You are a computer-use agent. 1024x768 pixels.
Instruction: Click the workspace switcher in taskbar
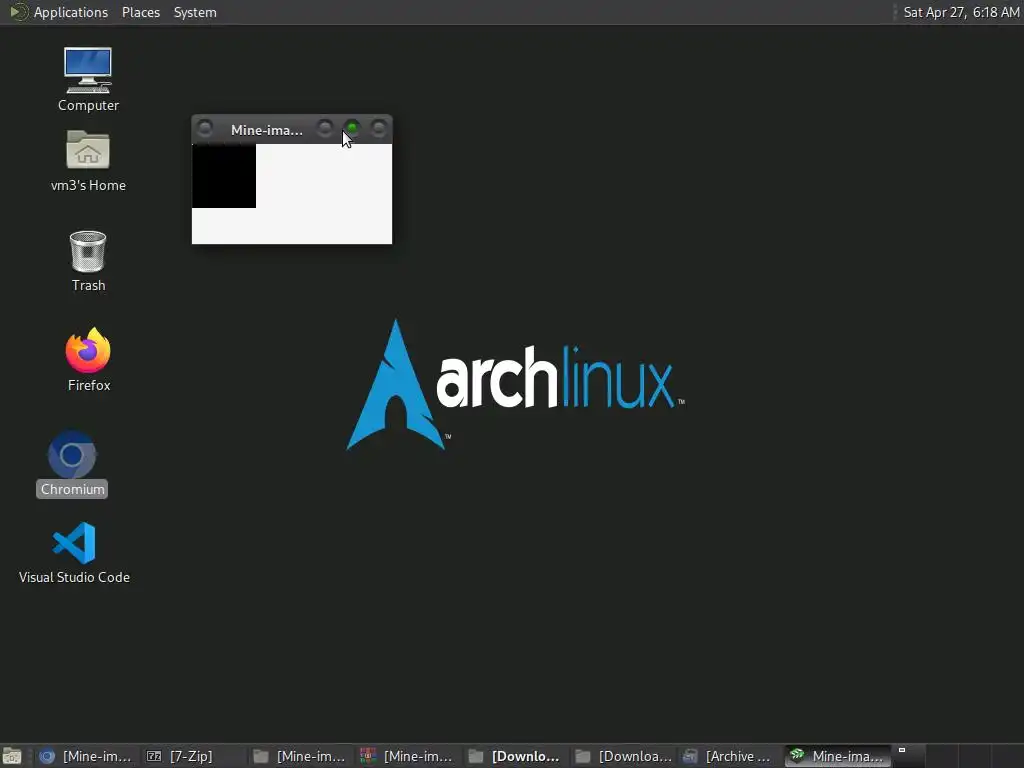(957, 756)
